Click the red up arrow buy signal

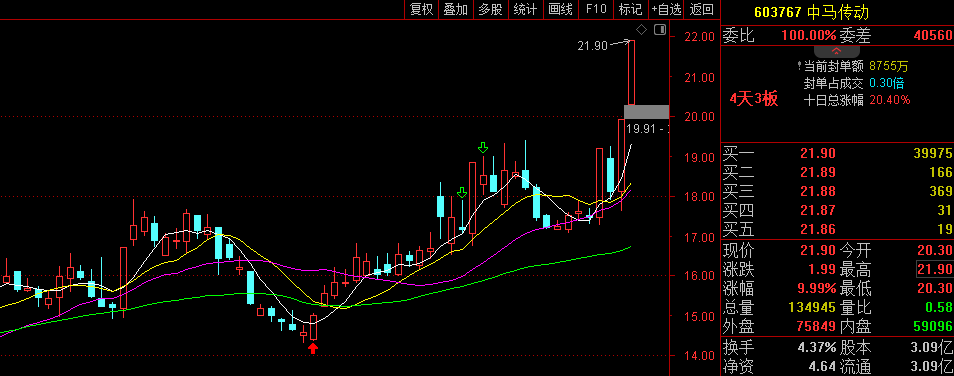(313, 348)
